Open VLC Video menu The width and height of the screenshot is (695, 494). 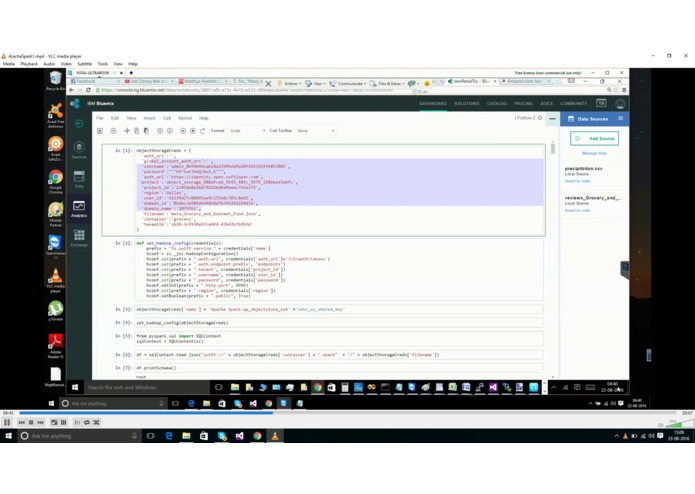66,64
